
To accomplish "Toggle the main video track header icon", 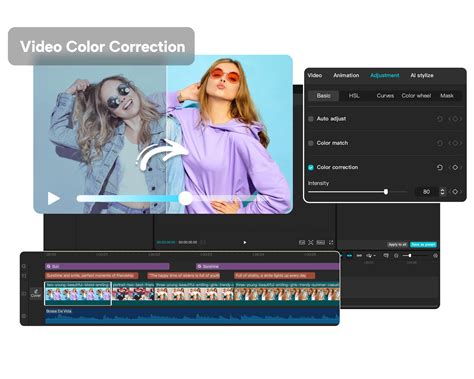I will coord(24,294).
